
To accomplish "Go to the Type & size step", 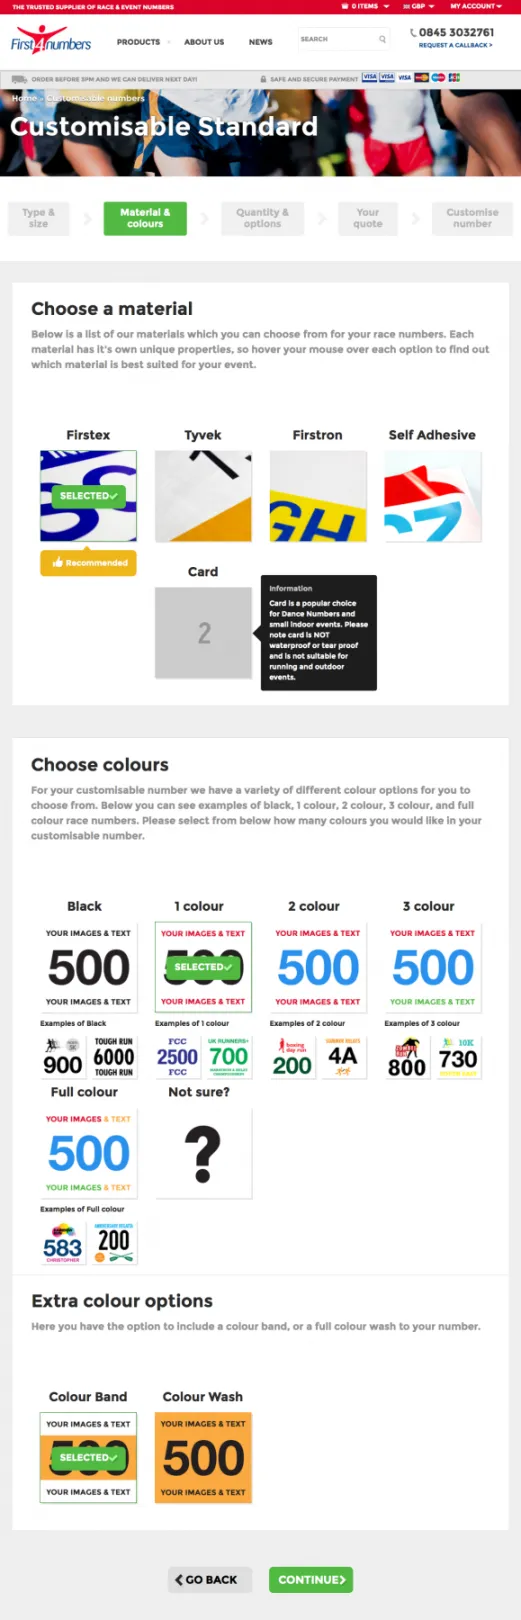I will pos(38,218).
